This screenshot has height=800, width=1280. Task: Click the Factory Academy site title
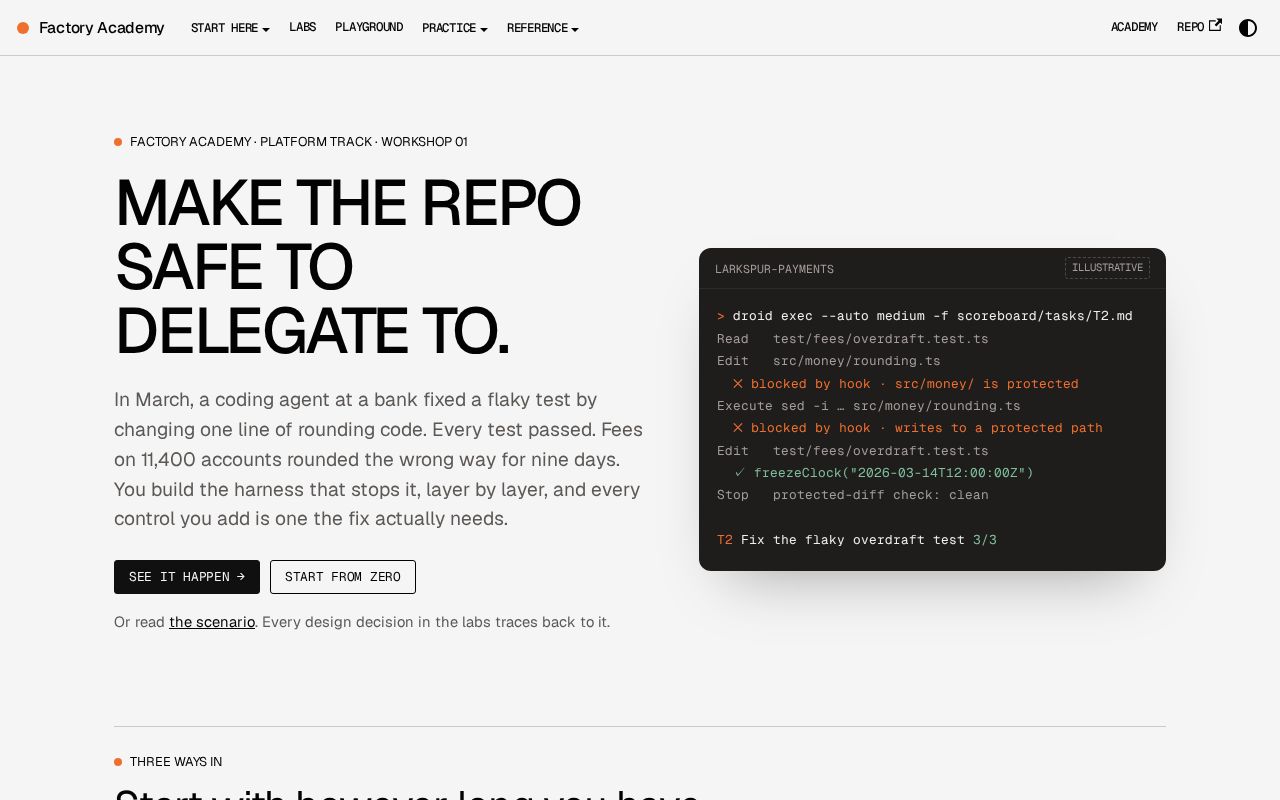[102, 28]
